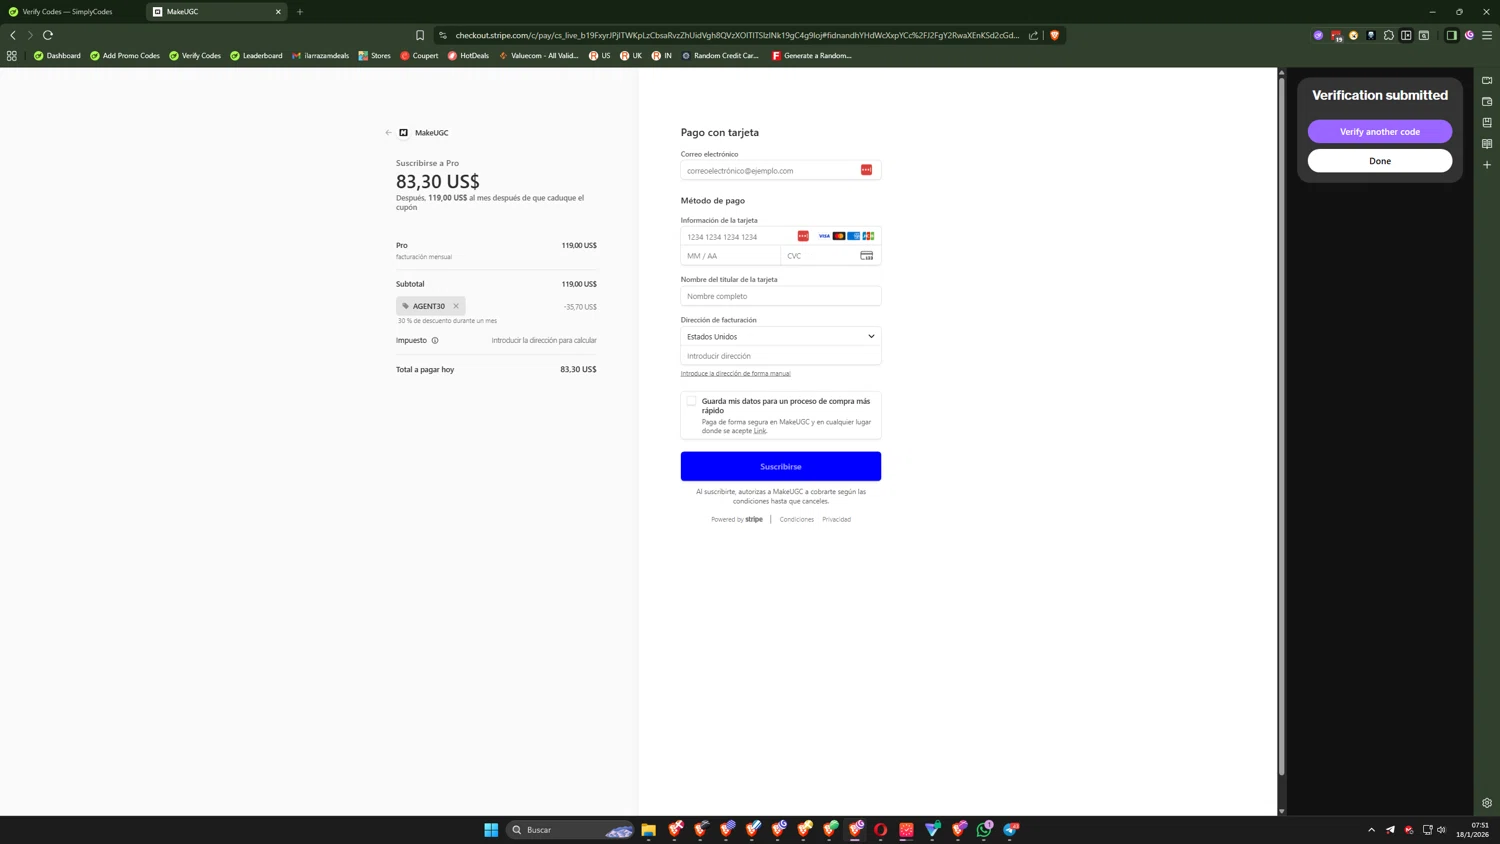Screen dimensions: 1500x844
Task: Focus the CVC input field
Action: click(831, 256)
